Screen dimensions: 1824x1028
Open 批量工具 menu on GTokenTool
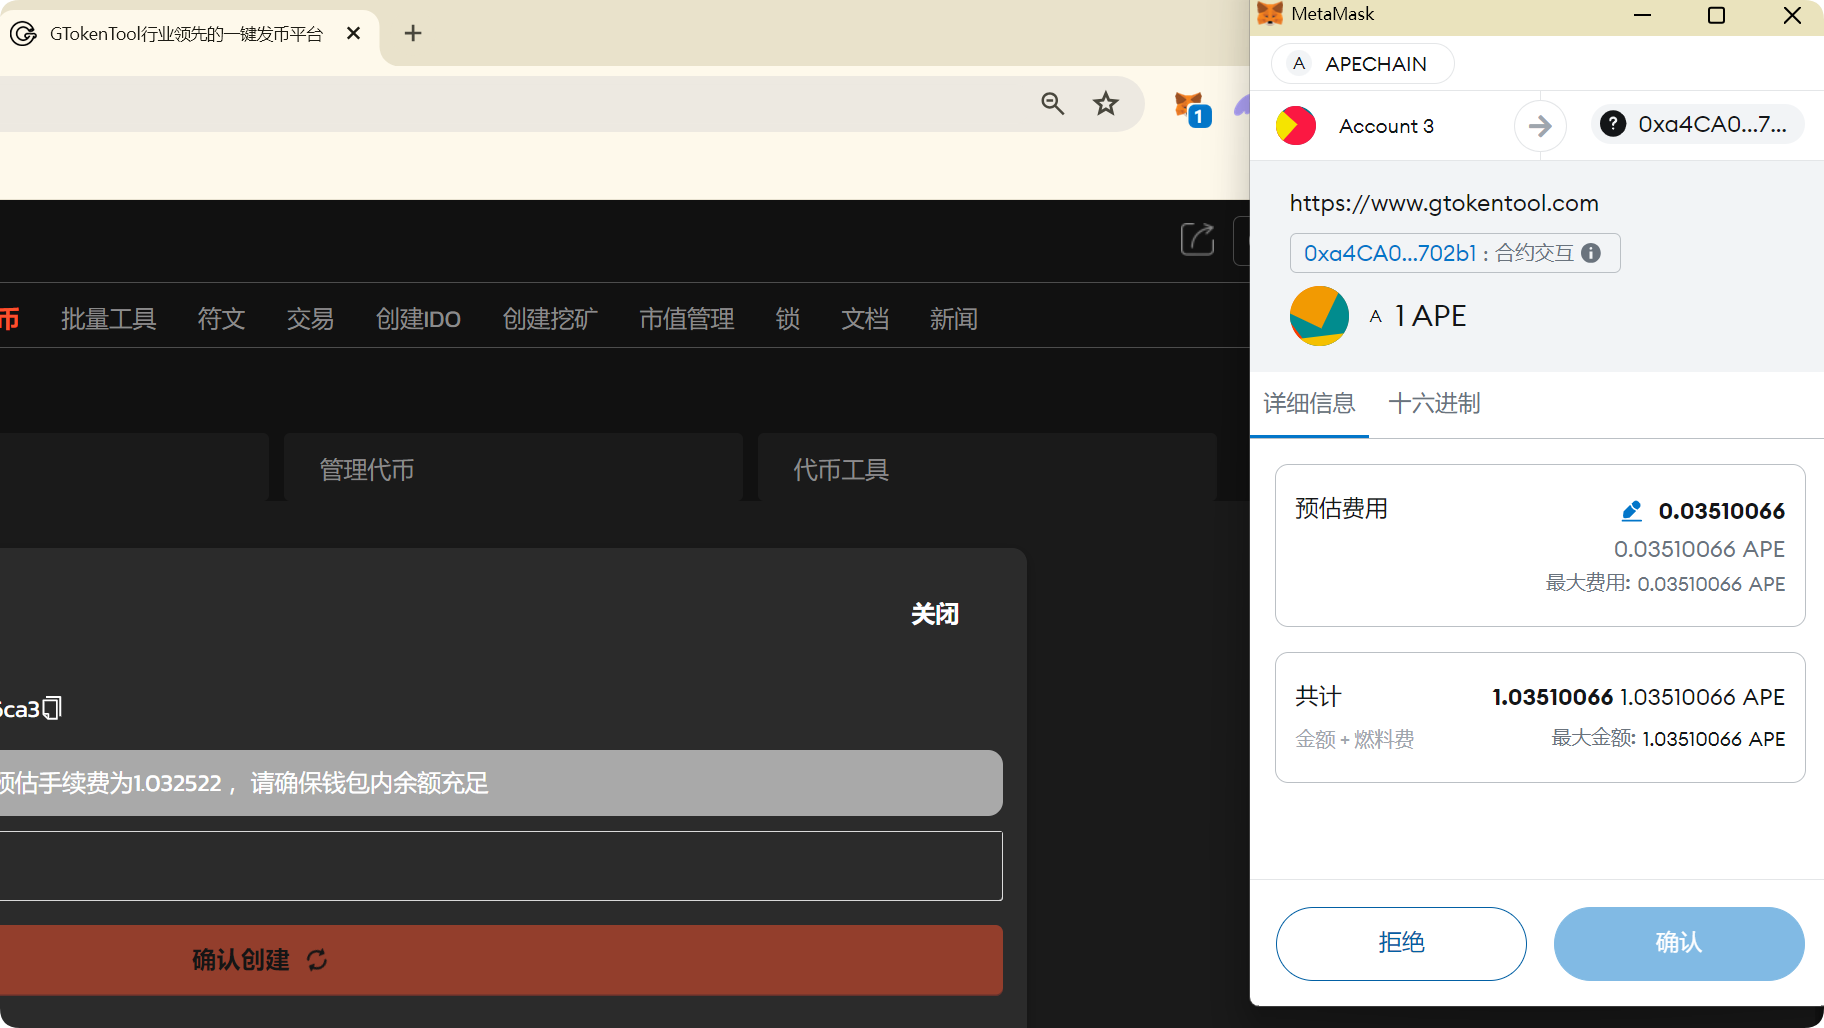click(x=108, y=319)
